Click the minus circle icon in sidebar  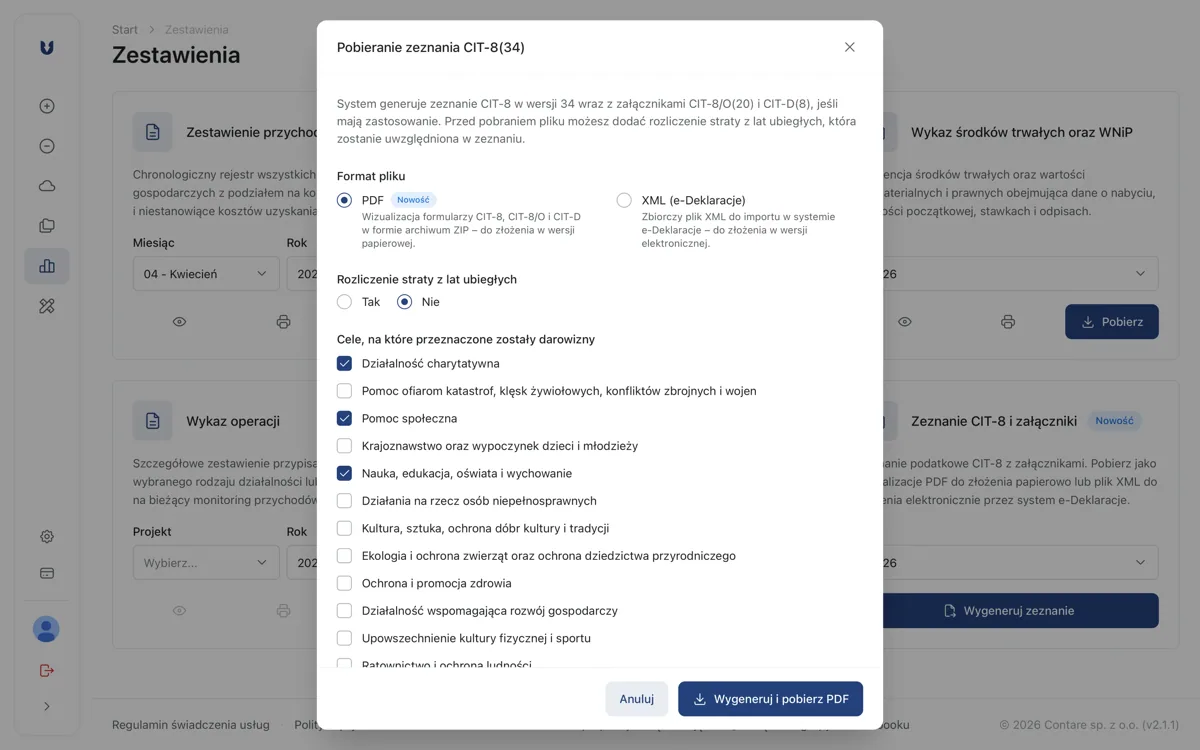(47, 146)
